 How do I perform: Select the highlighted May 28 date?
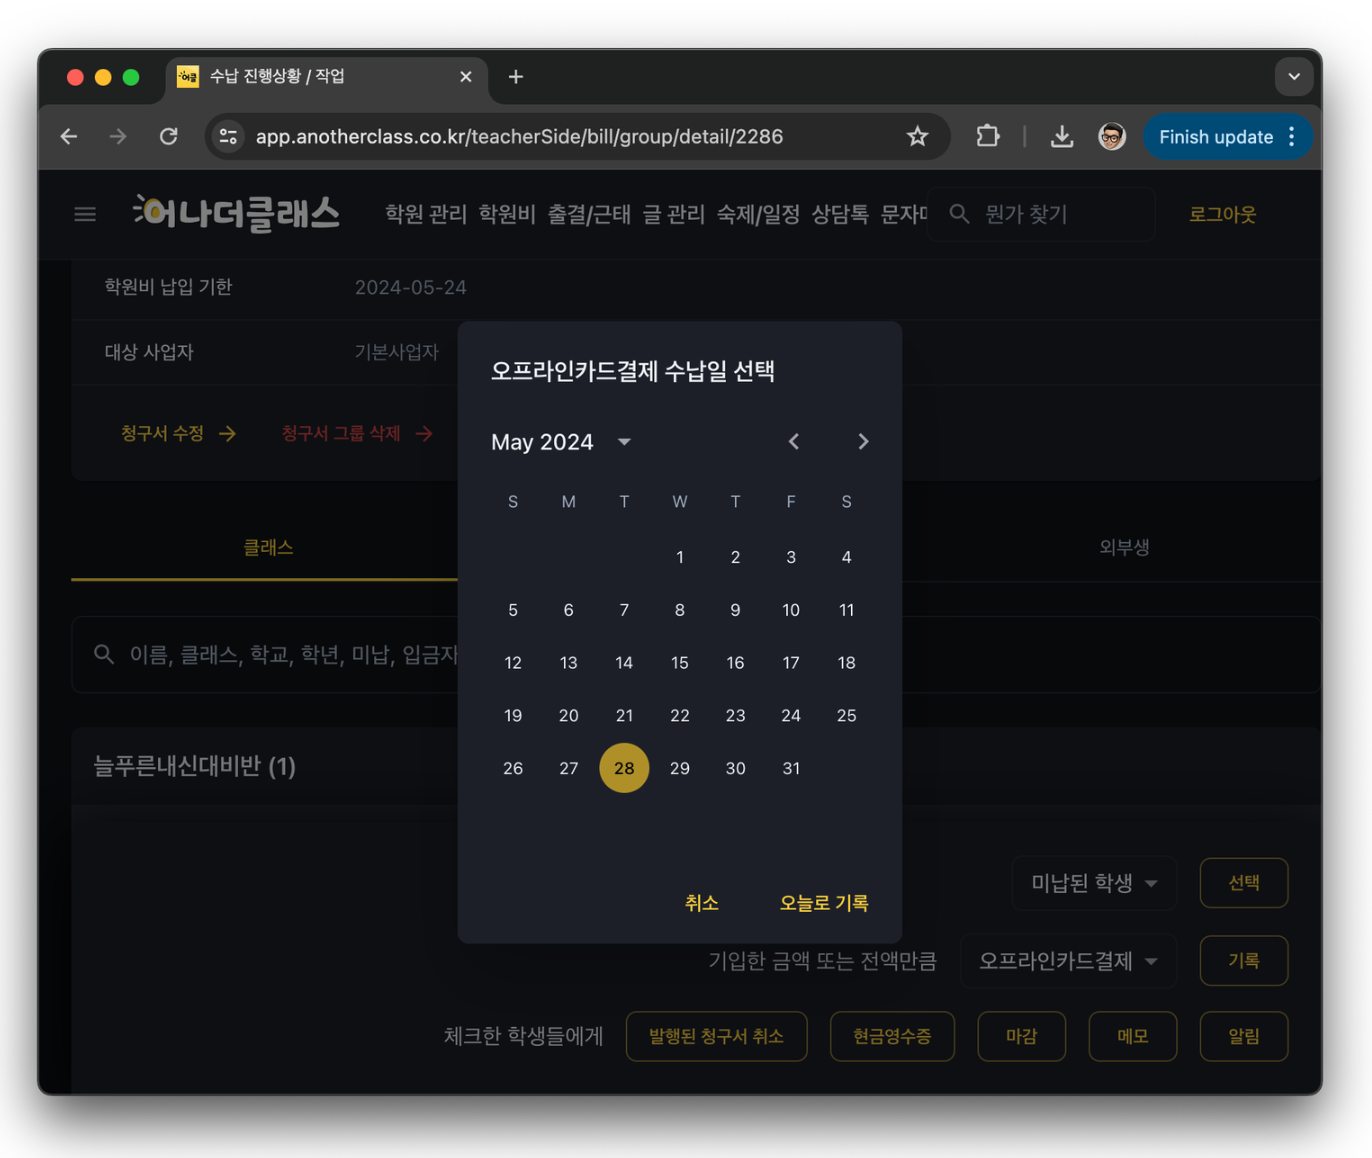(624, 768)
